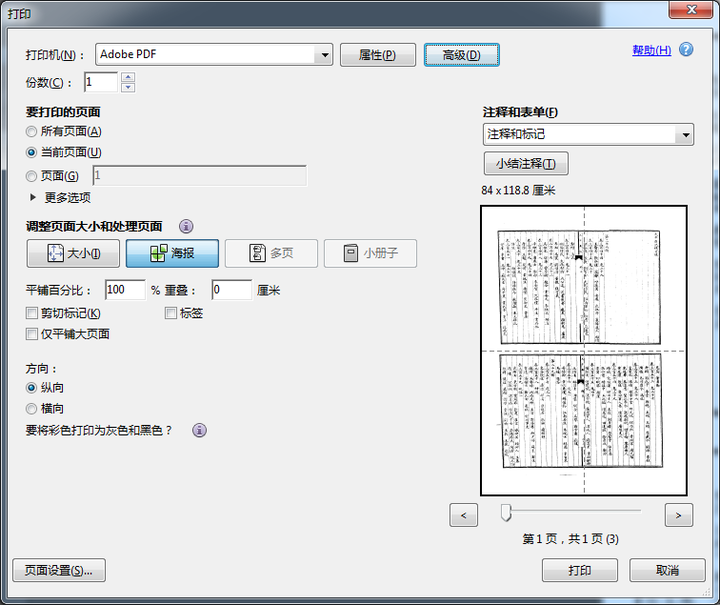The height and width of the screenshot is (605, 720).
Task: Open printer 属性 properties button
Action: [378, 55]
